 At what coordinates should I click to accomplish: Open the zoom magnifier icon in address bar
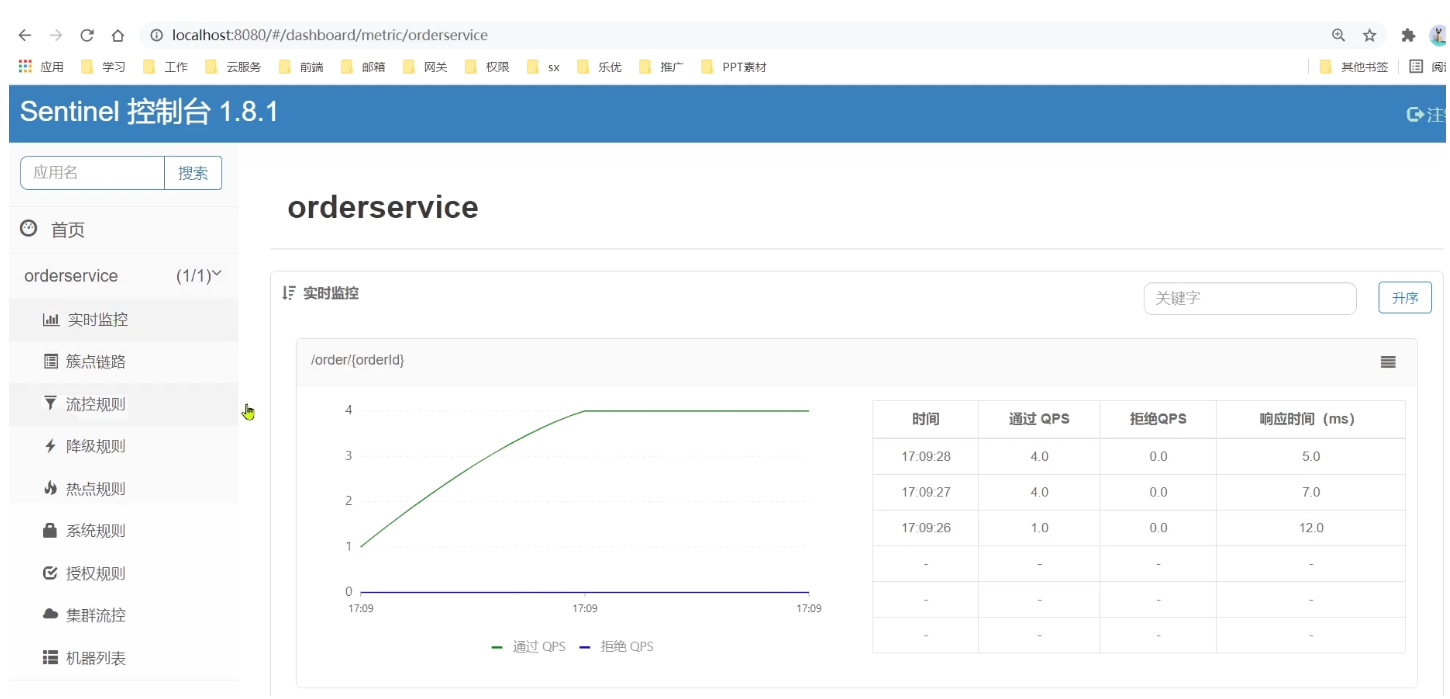[x=1338, y=35]
